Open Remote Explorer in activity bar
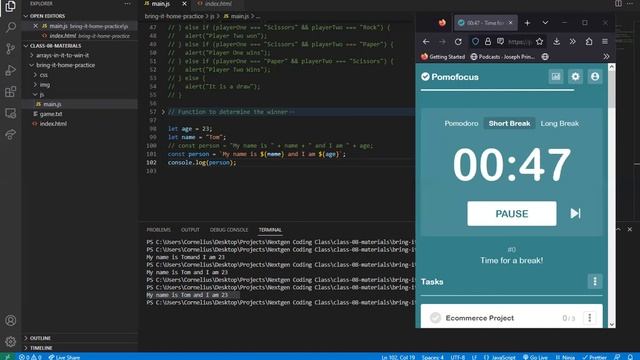Image resolution: width=640 pixels, height=360 pixels. tap(11, 113)
